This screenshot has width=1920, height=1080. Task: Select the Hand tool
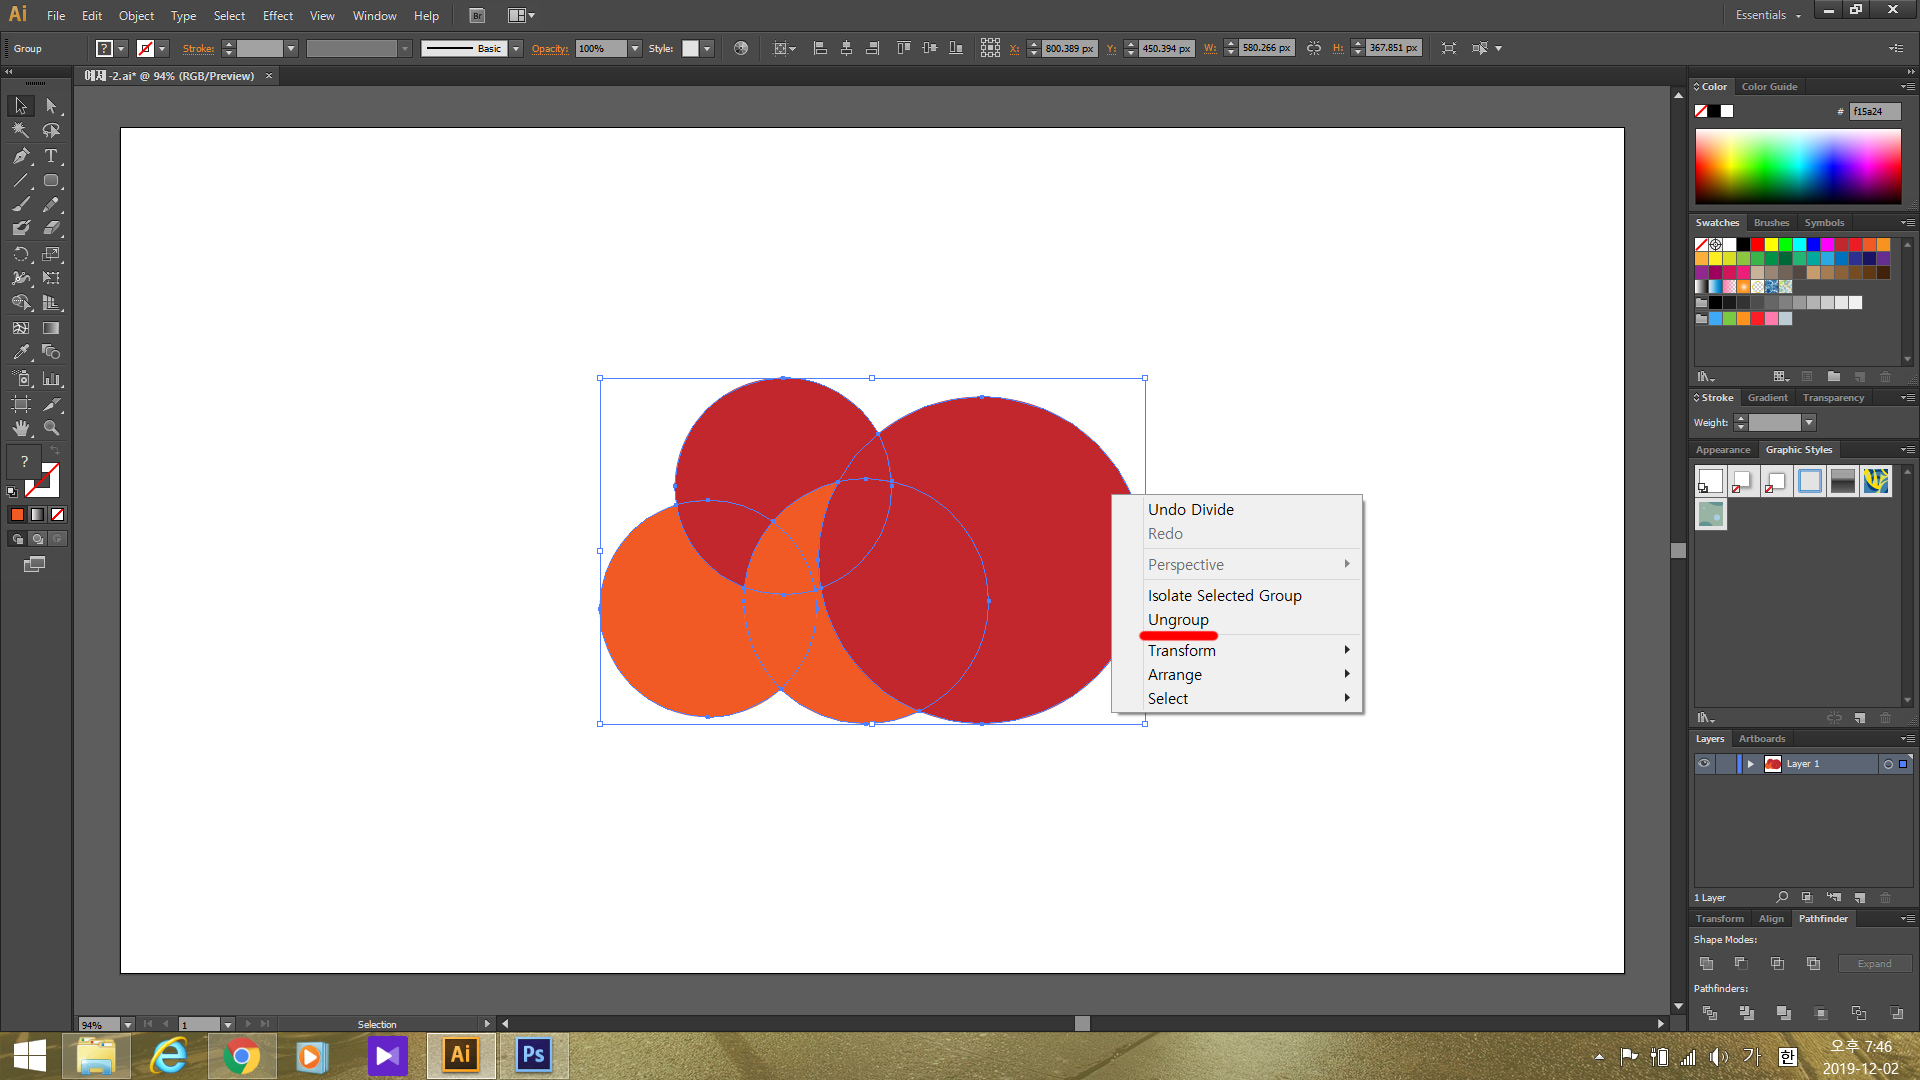tap(21, 428)
